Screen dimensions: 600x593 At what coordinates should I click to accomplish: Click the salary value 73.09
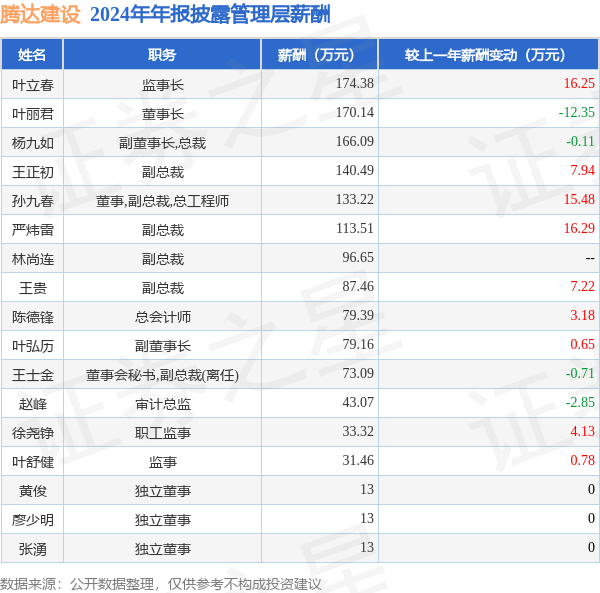pyautogui.click(x=358, y=373)
